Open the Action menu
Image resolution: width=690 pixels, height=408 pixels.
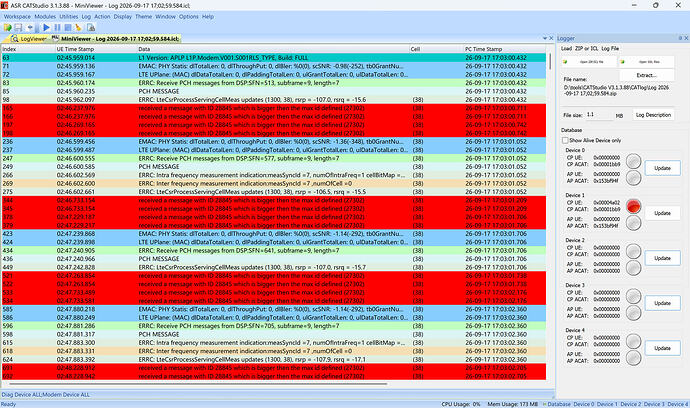(102, 16)
